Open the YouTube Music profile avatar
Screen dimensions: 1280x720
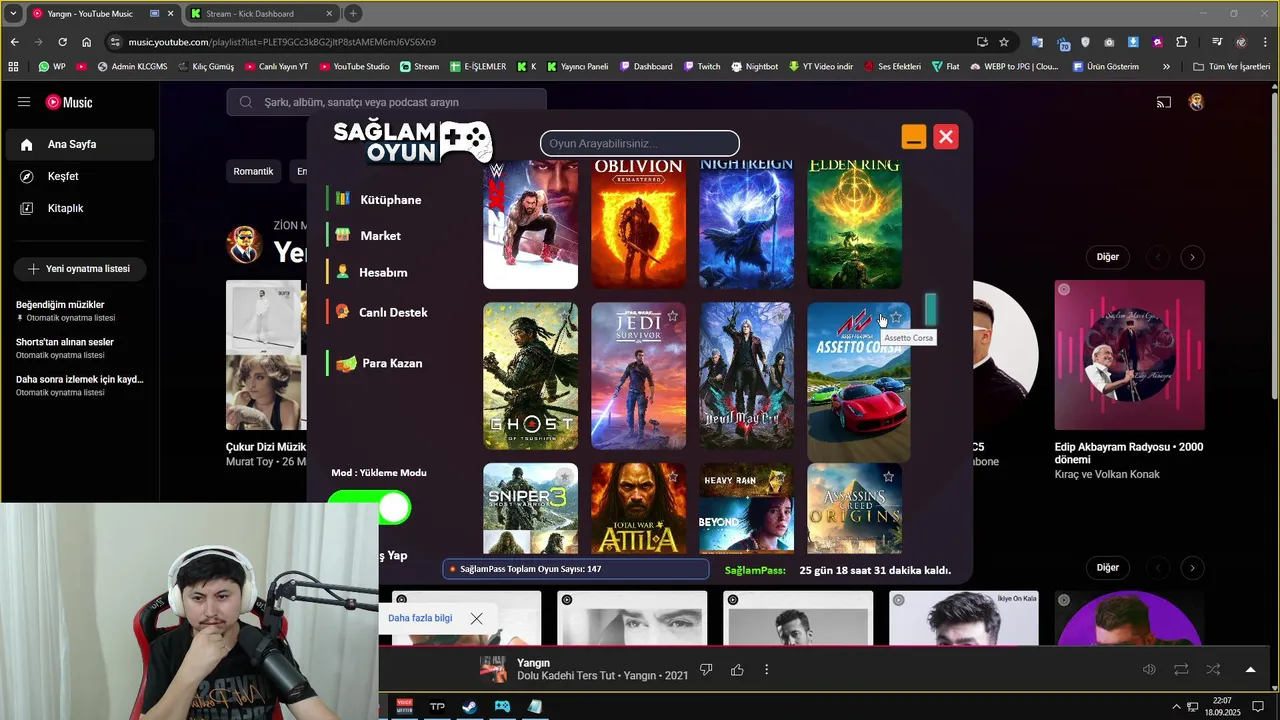pyautogui.click(x=1196, y=102)
